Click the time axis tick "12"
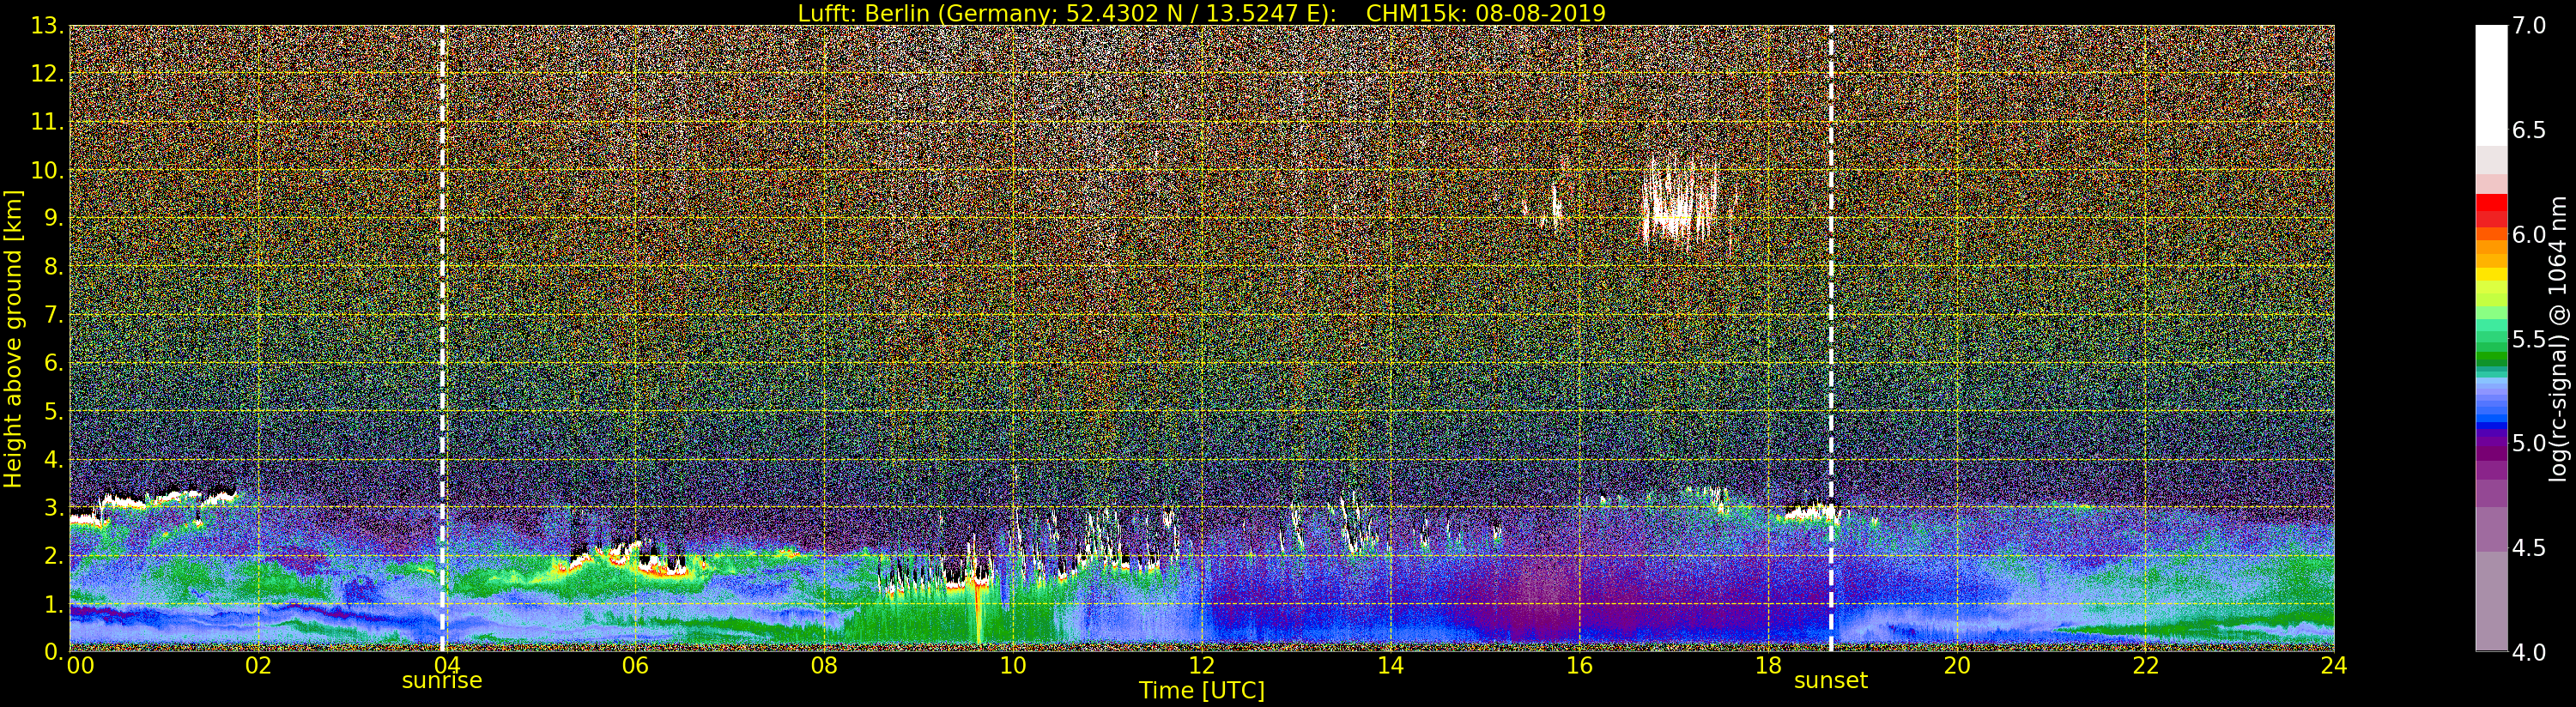The height and width of the screenshot is (707, 2576). point(1201,665)
